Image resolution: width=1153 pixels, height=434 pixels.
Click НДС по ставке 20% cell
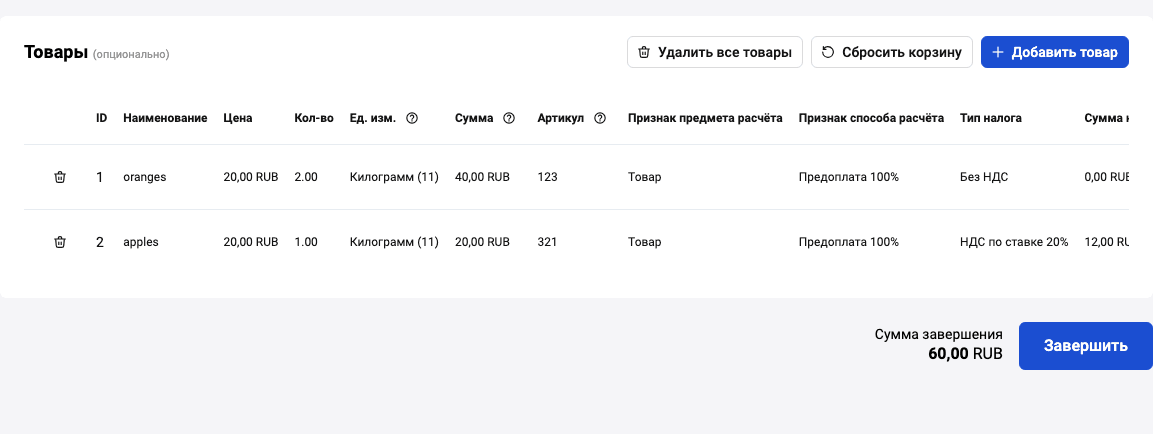coord(1014,242)
